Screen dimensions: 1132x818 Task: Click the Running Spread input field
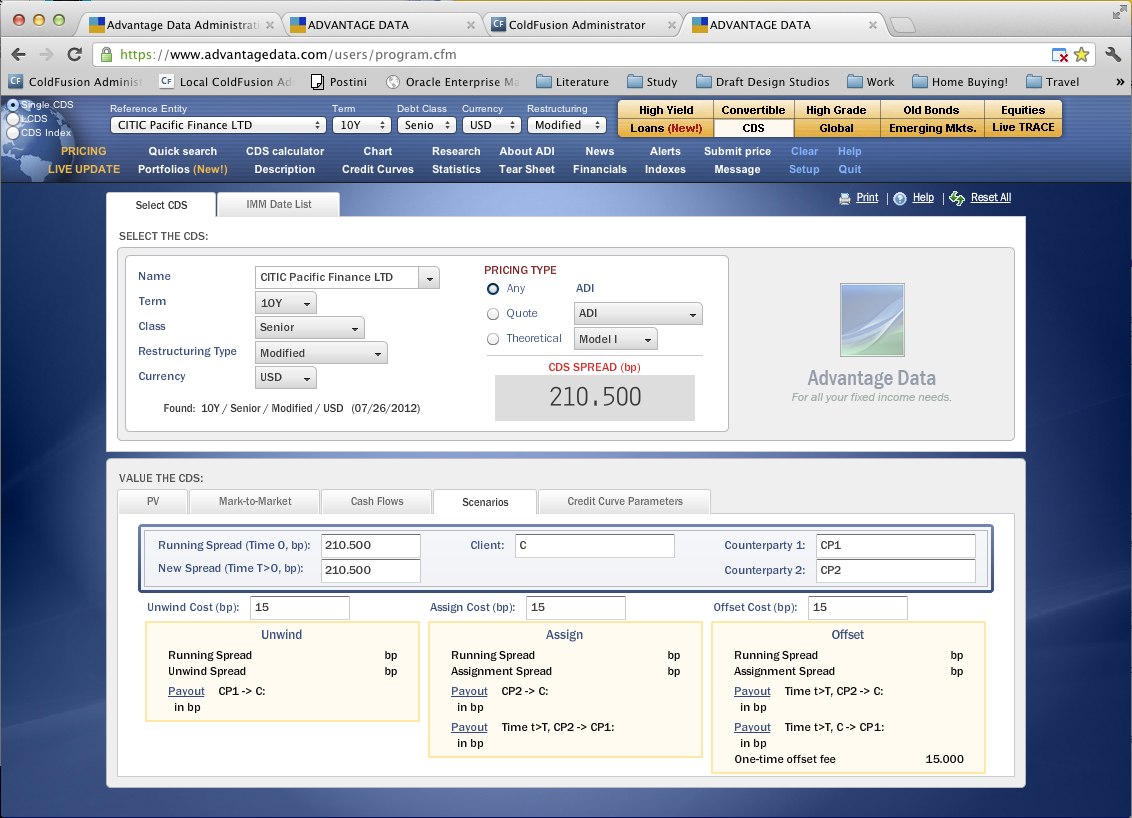(x=370, y=546)
